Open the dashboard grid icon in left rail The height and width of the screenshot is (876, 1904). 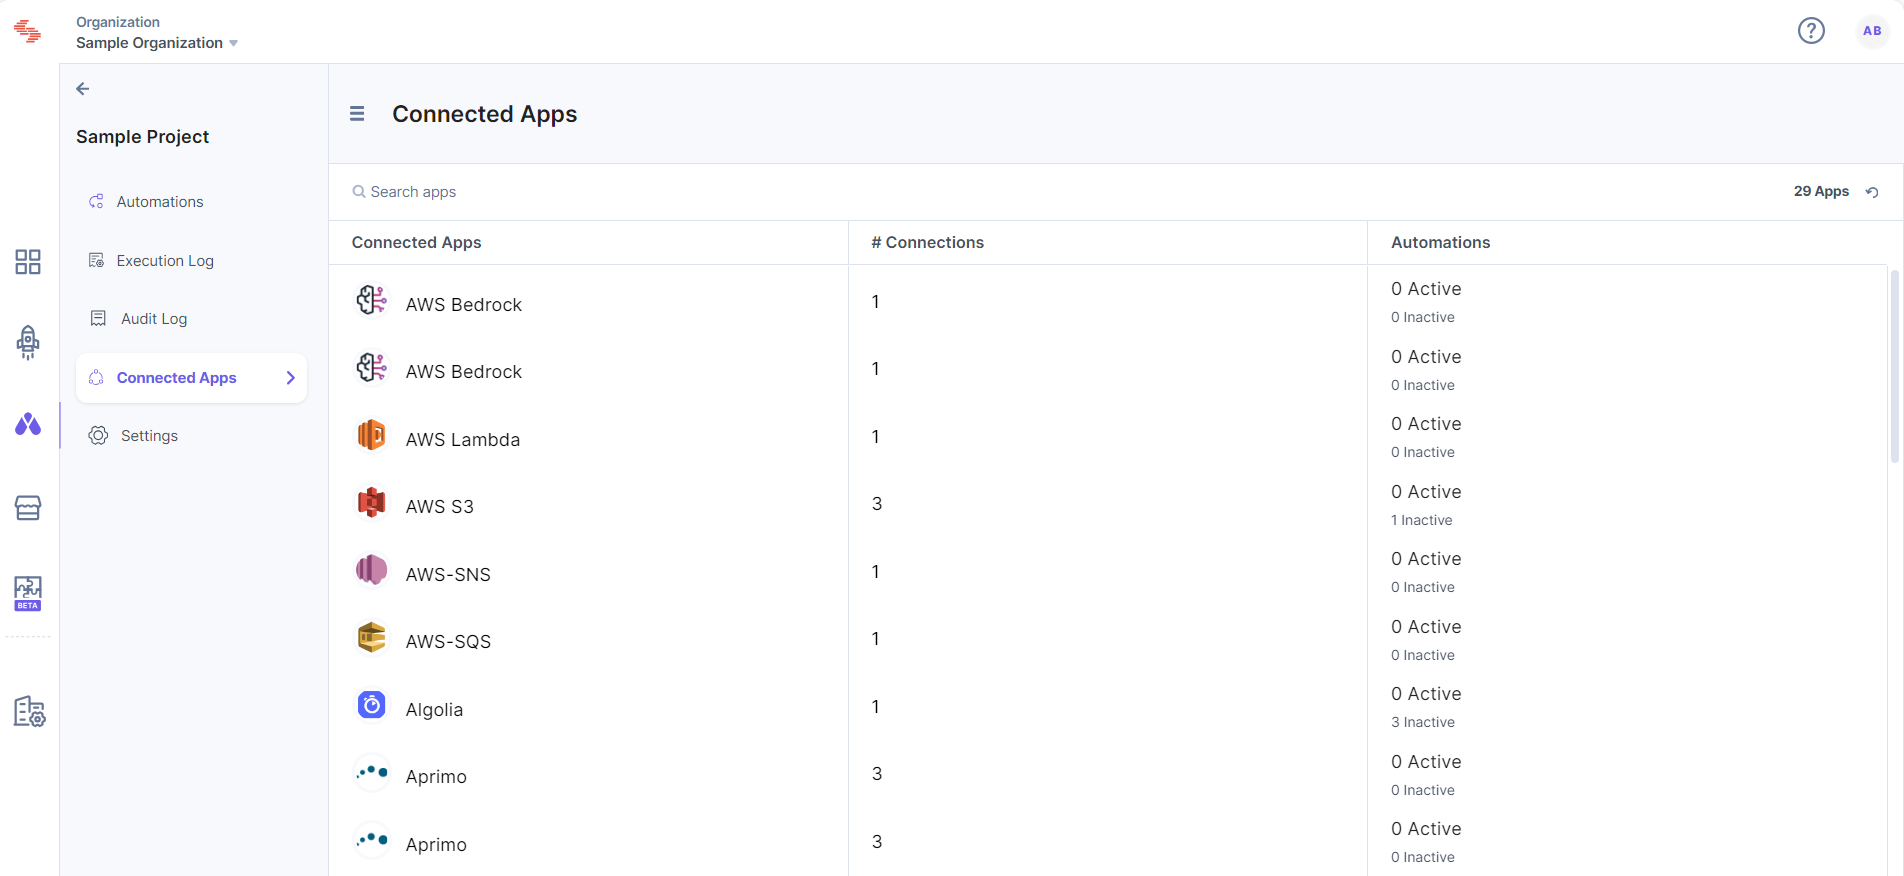28,262
